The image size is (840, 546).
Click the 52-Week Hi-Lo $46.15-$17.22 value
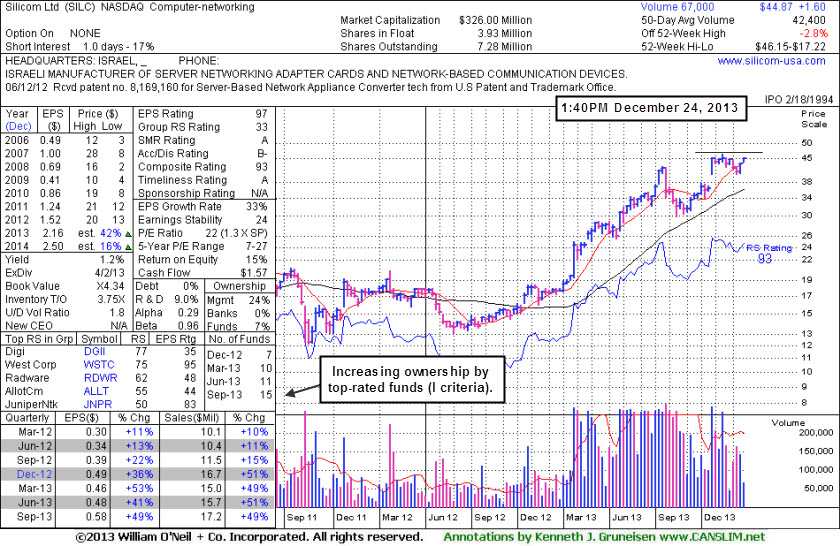(x=791, y=47)
